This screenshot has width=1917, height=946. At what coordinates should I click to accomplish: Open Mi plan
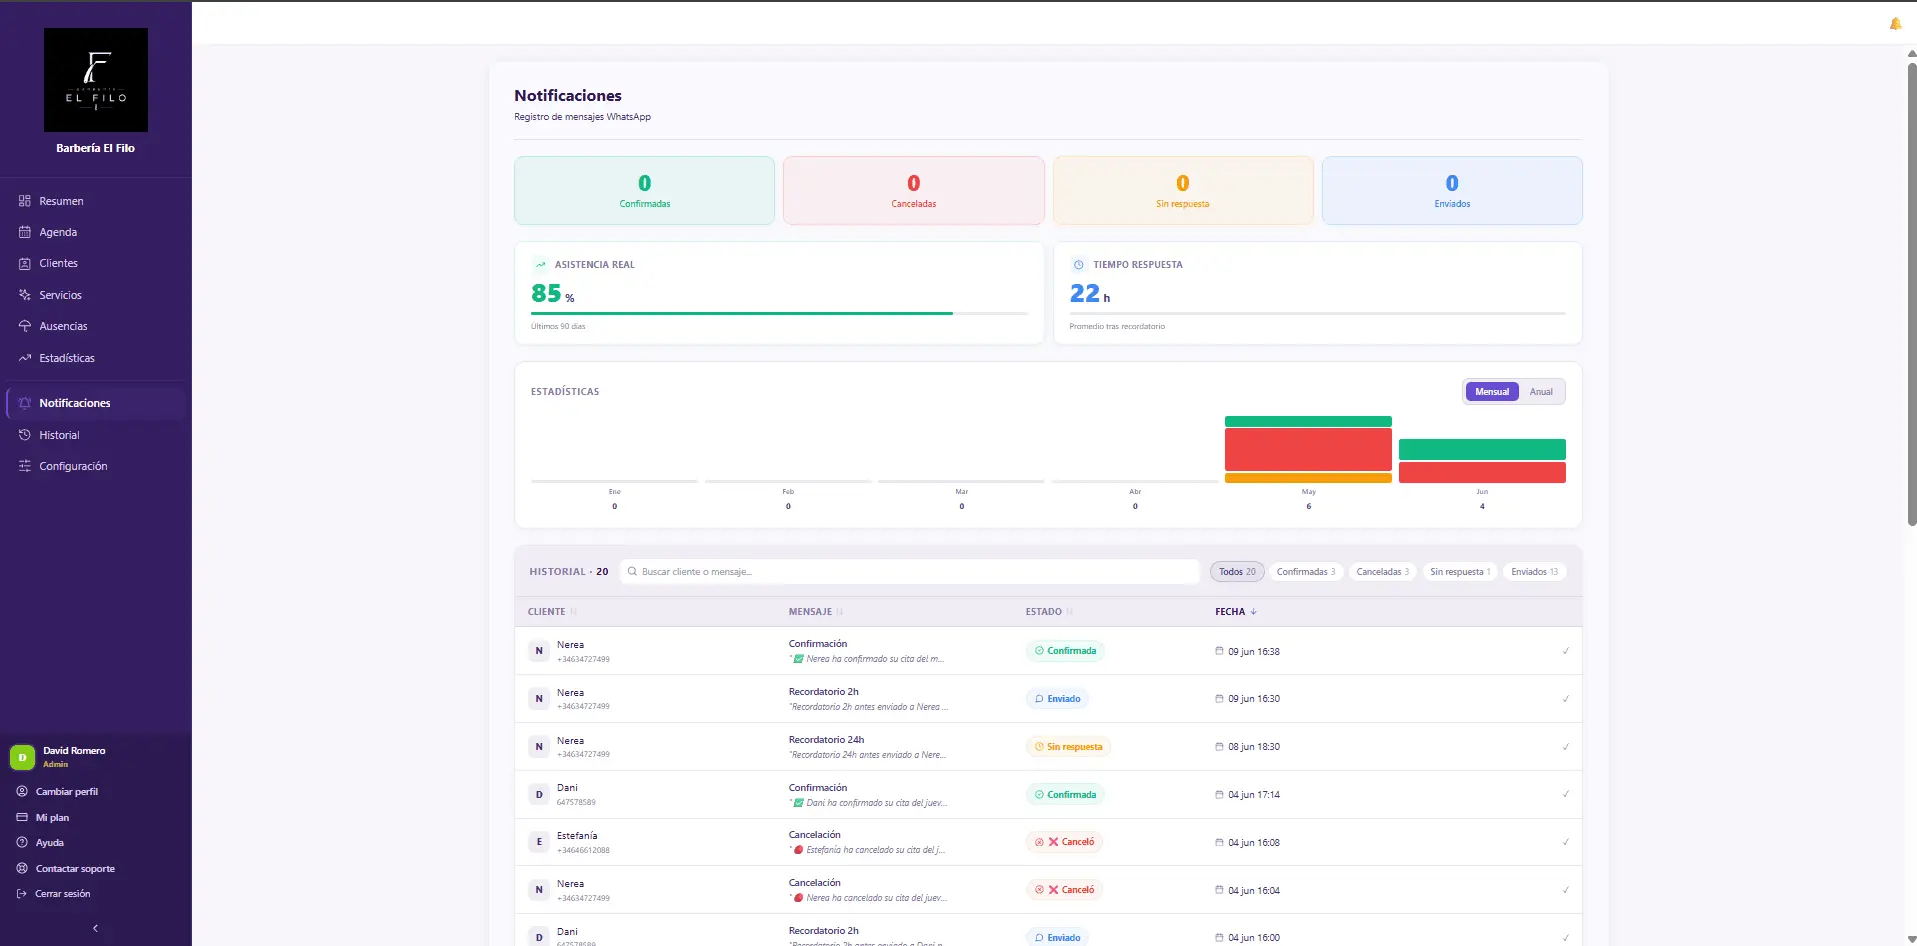click(x=52, y=817)
